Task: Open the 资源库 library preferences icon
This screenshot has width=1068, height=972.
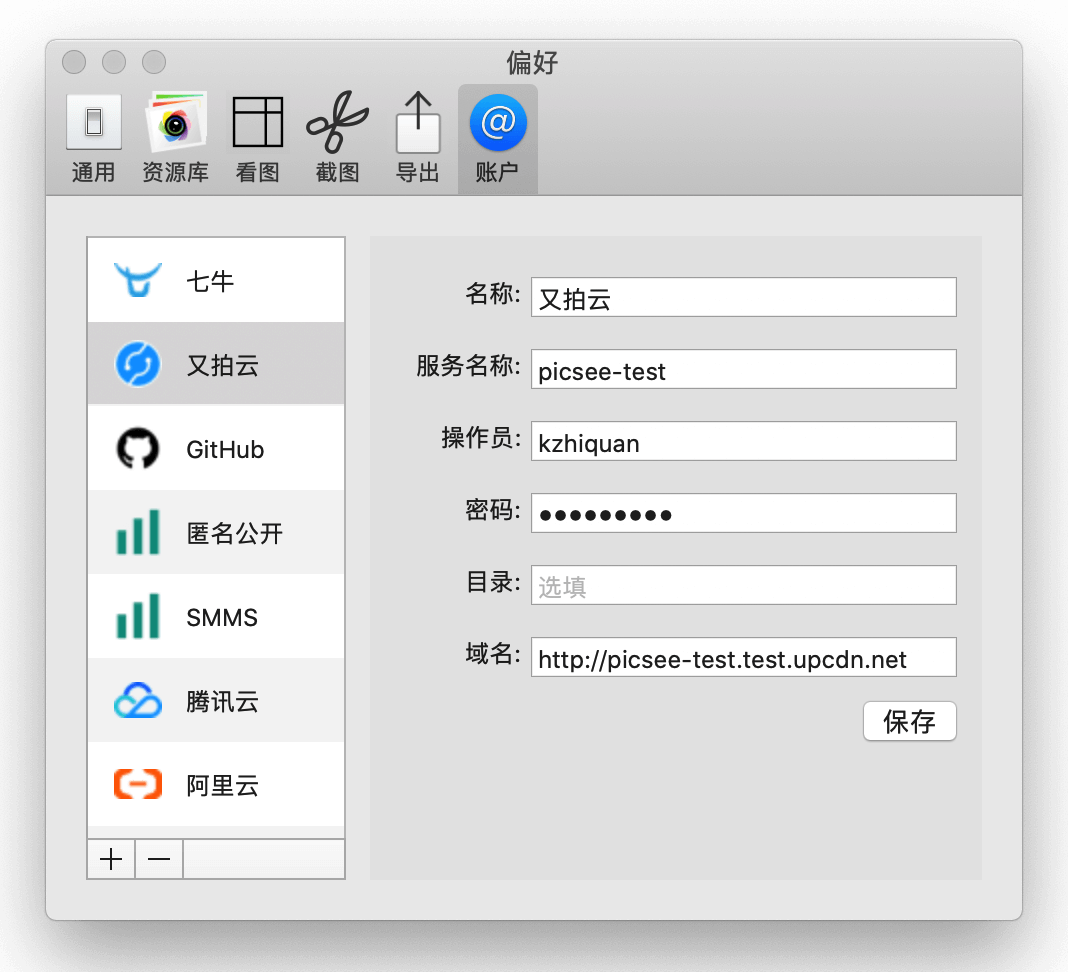Action: pos(176,122)
